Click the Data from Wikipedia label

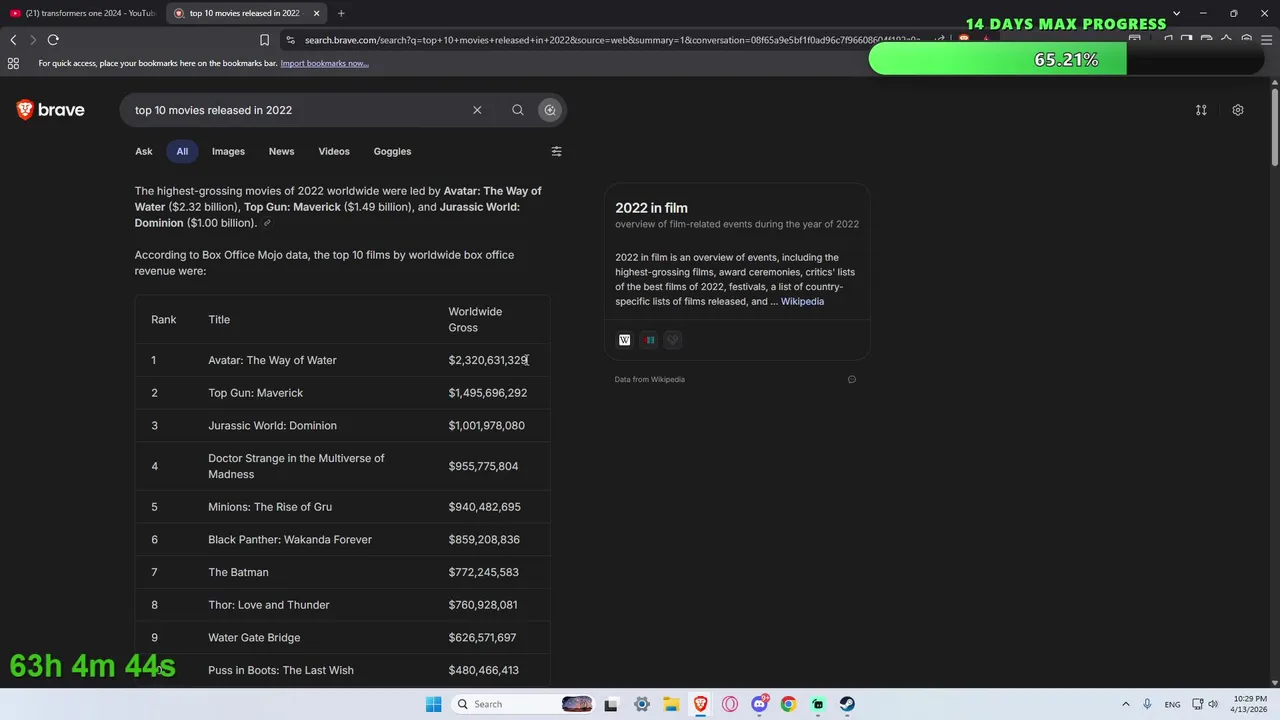tap(650, 379)
